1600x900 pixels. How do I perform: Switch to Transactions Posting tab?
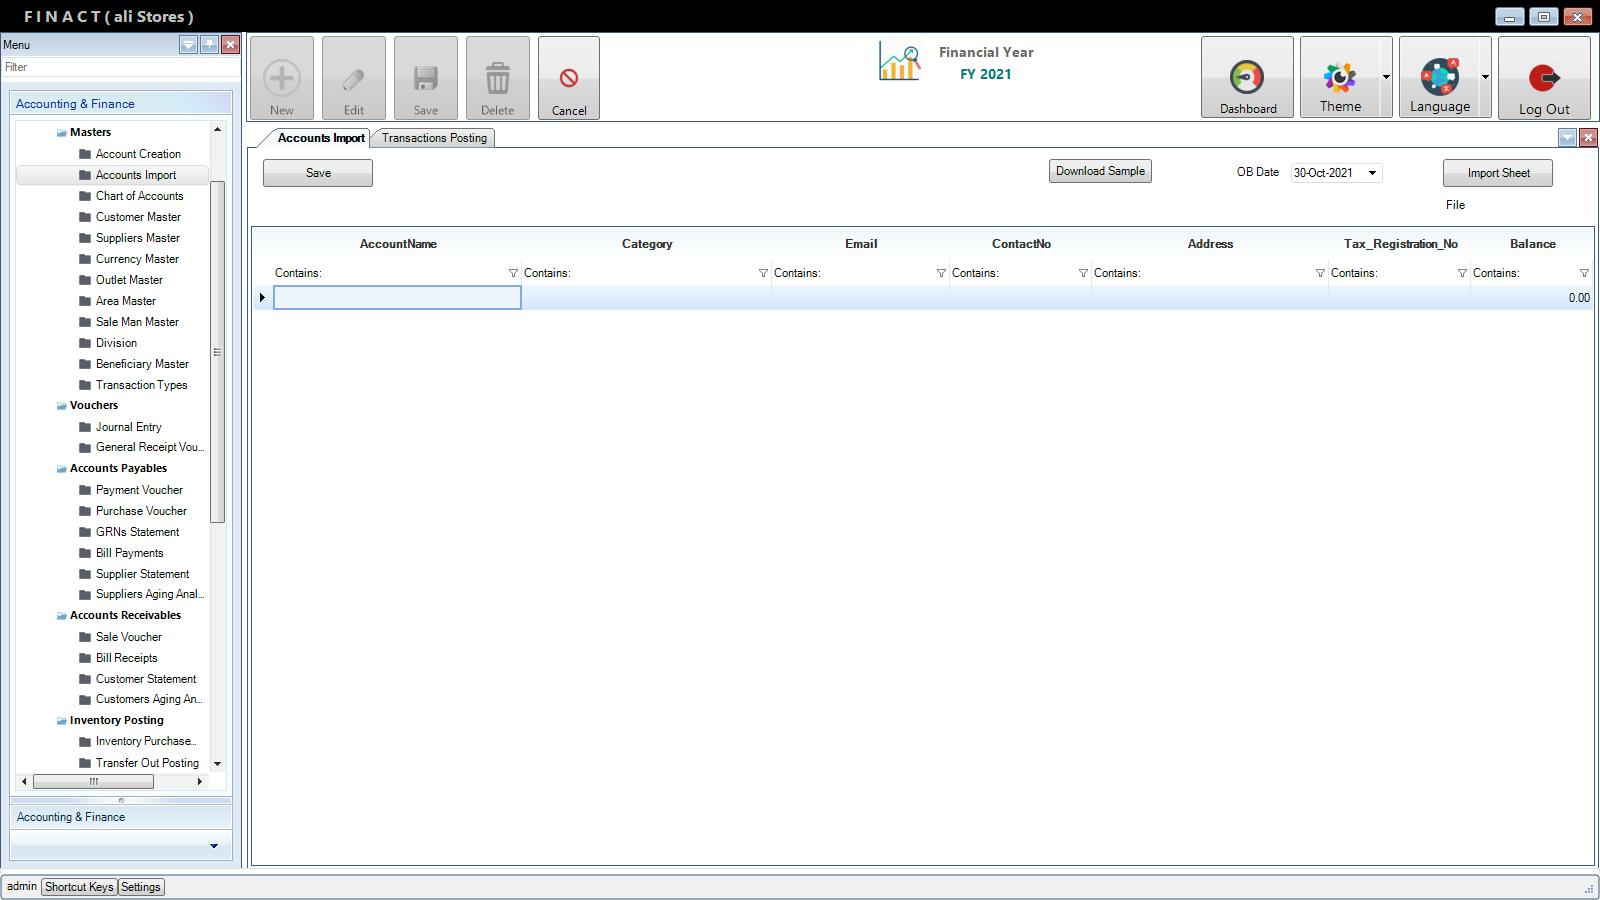[434, 138]
